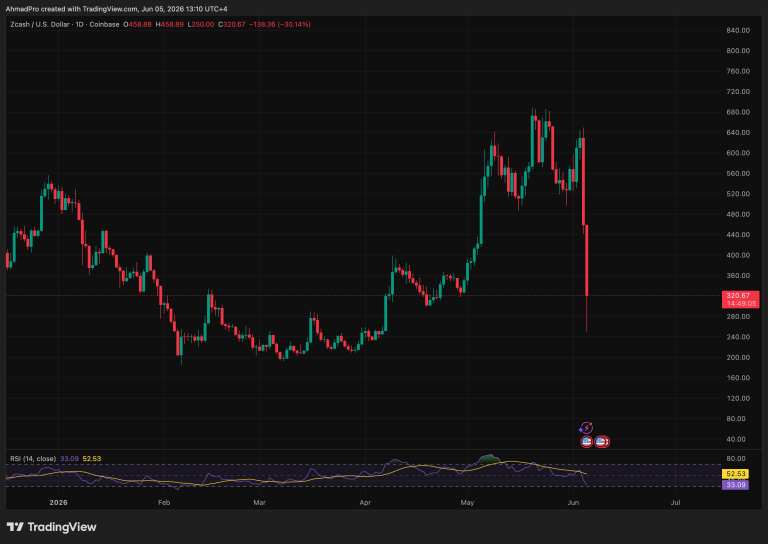Click the 760.00 price axis label

point(738,71)
